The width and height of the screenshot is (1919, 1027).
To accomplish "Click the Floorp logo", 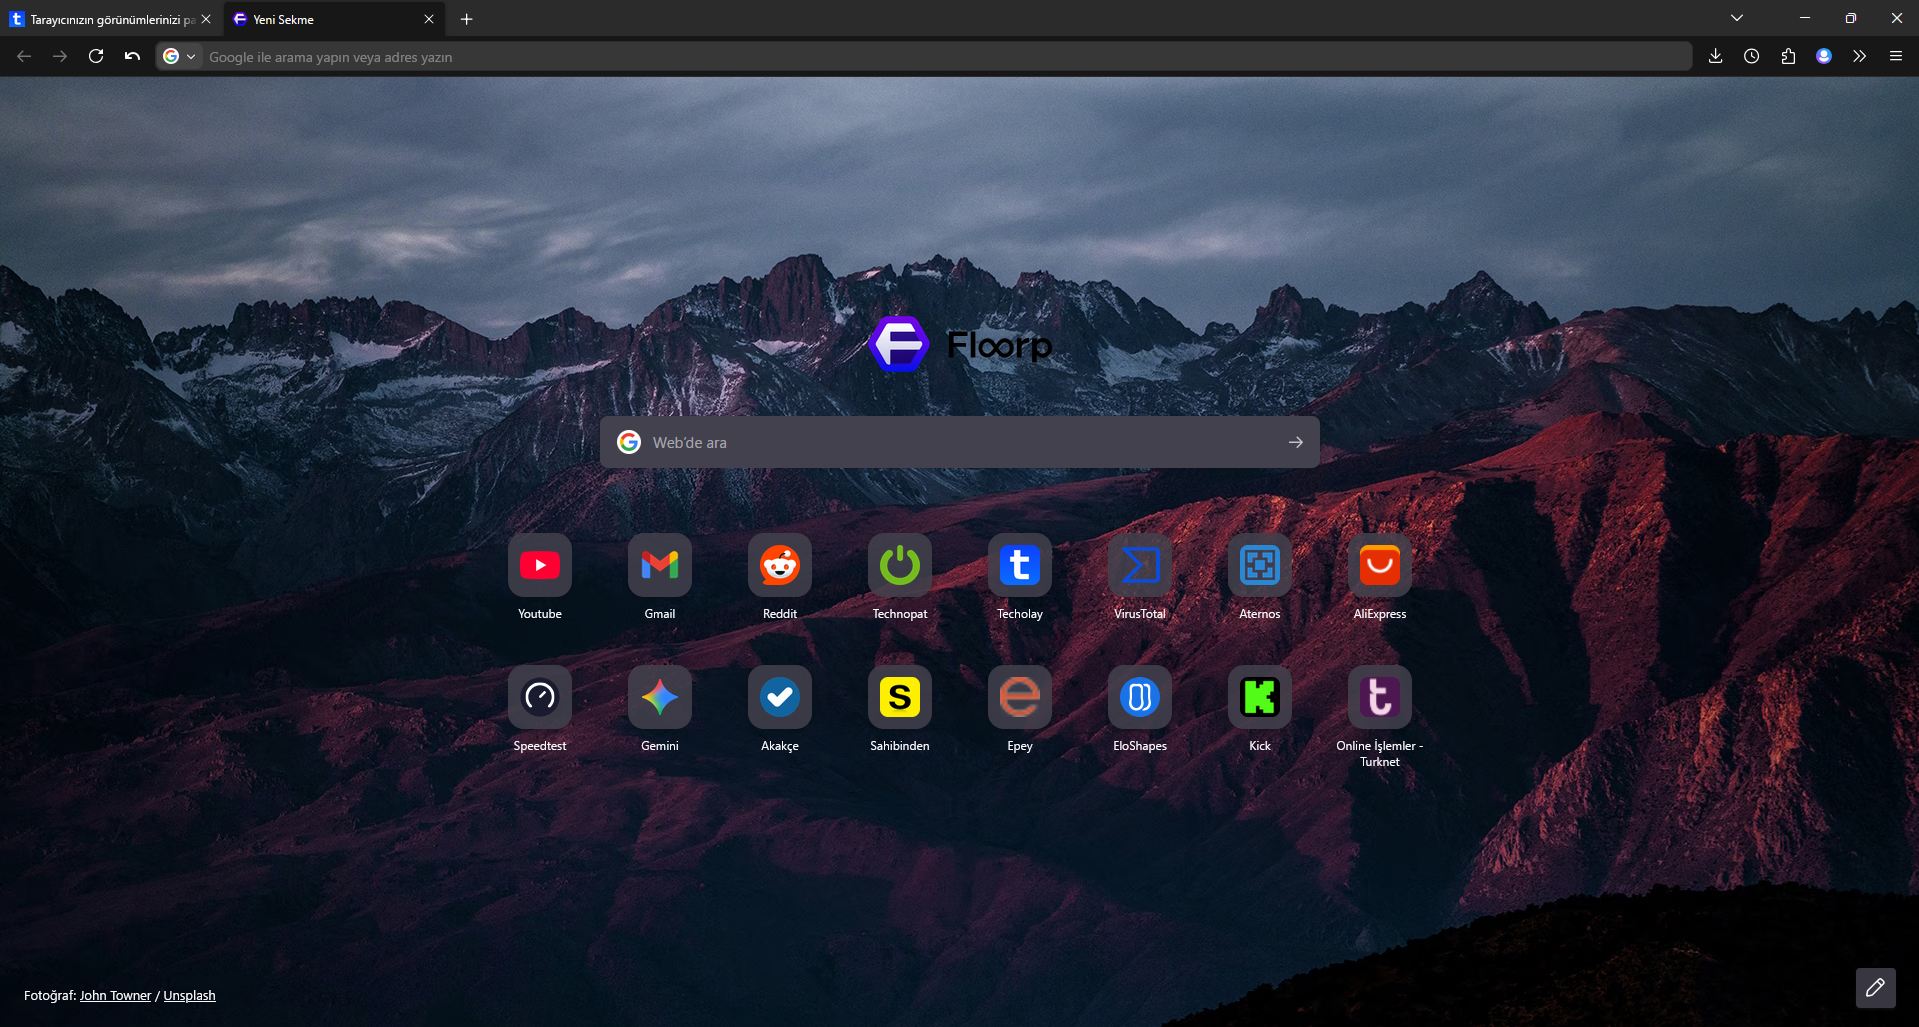I will [960, 344].
